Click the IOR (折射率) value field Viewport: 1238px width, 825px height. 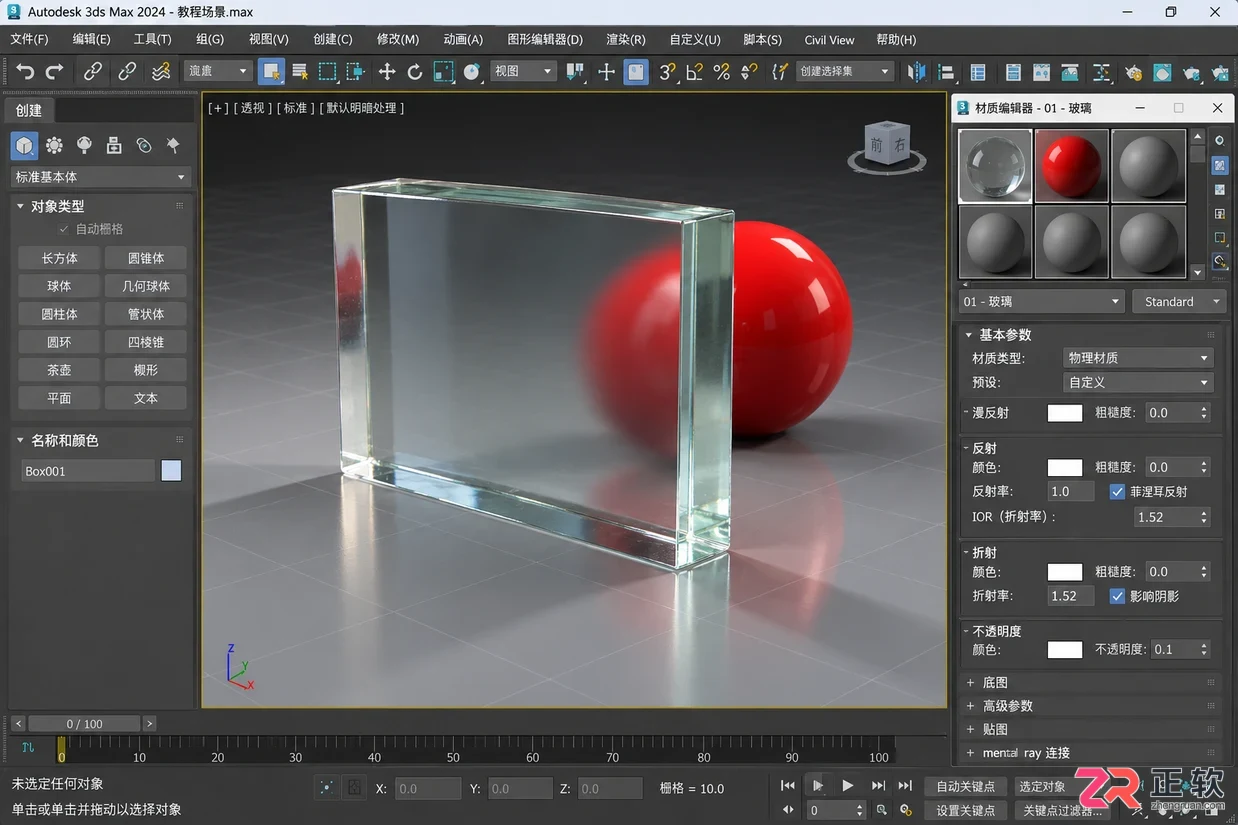[1166, 517]
